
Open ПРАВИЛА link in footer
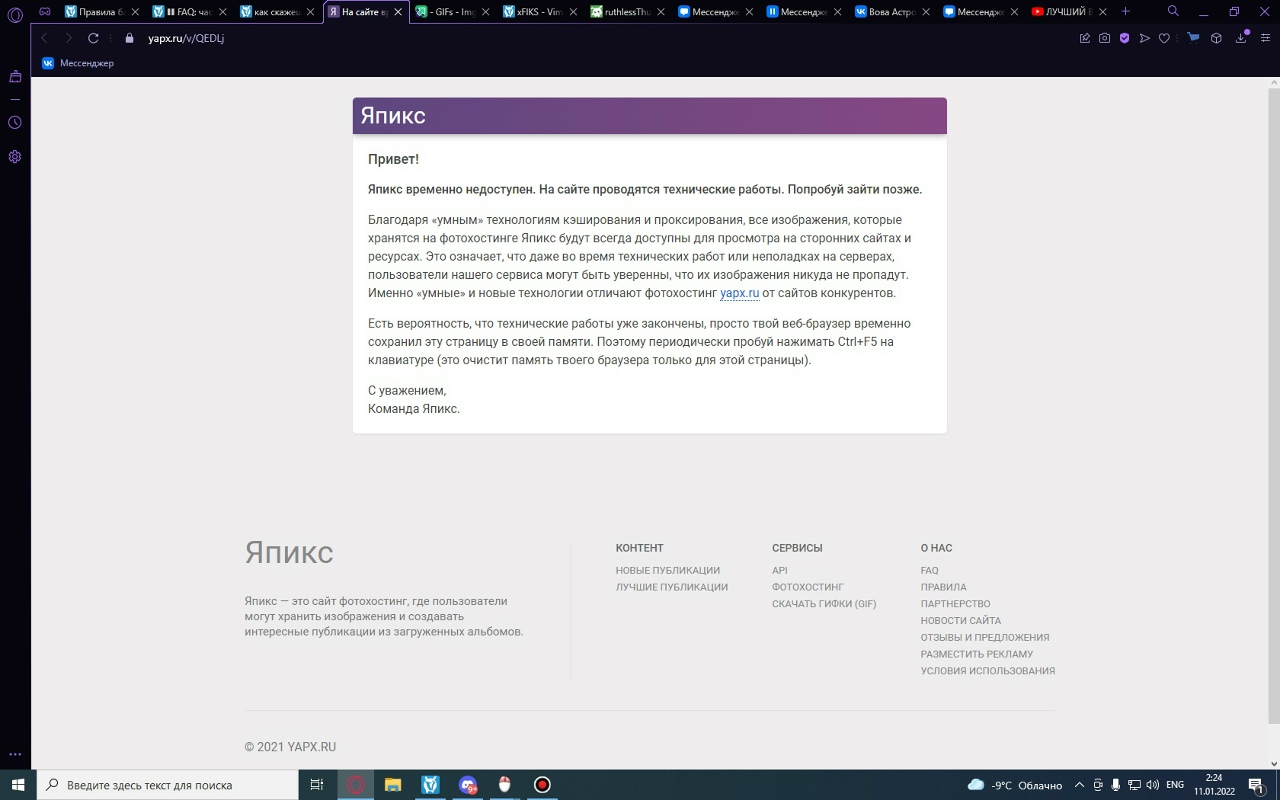(x=943, y=587)
